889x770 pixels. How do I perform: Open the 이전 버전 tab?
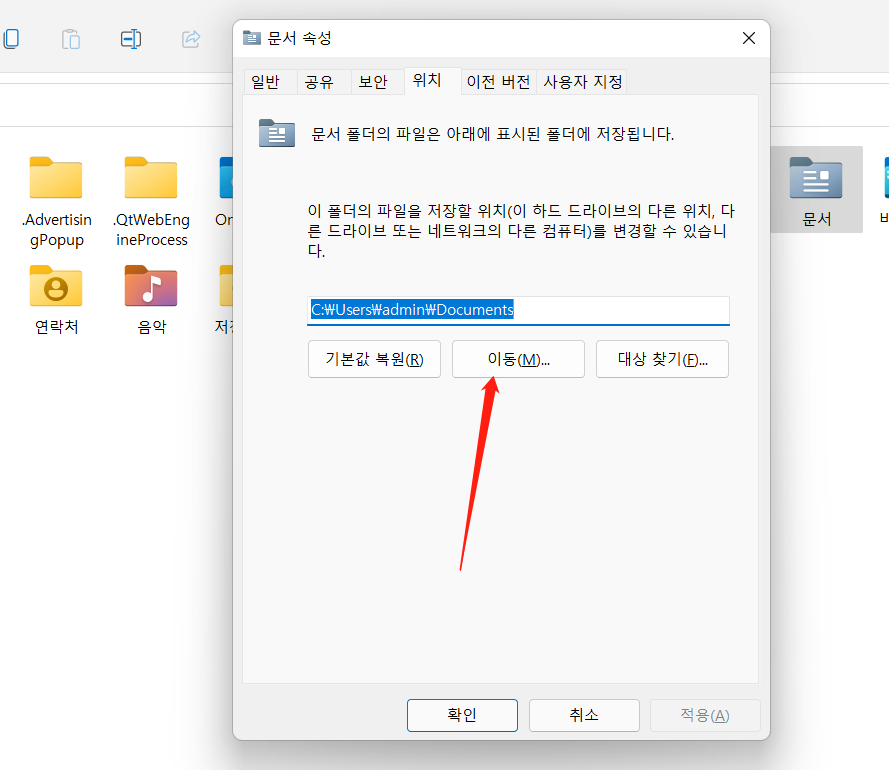coord(497,82)
